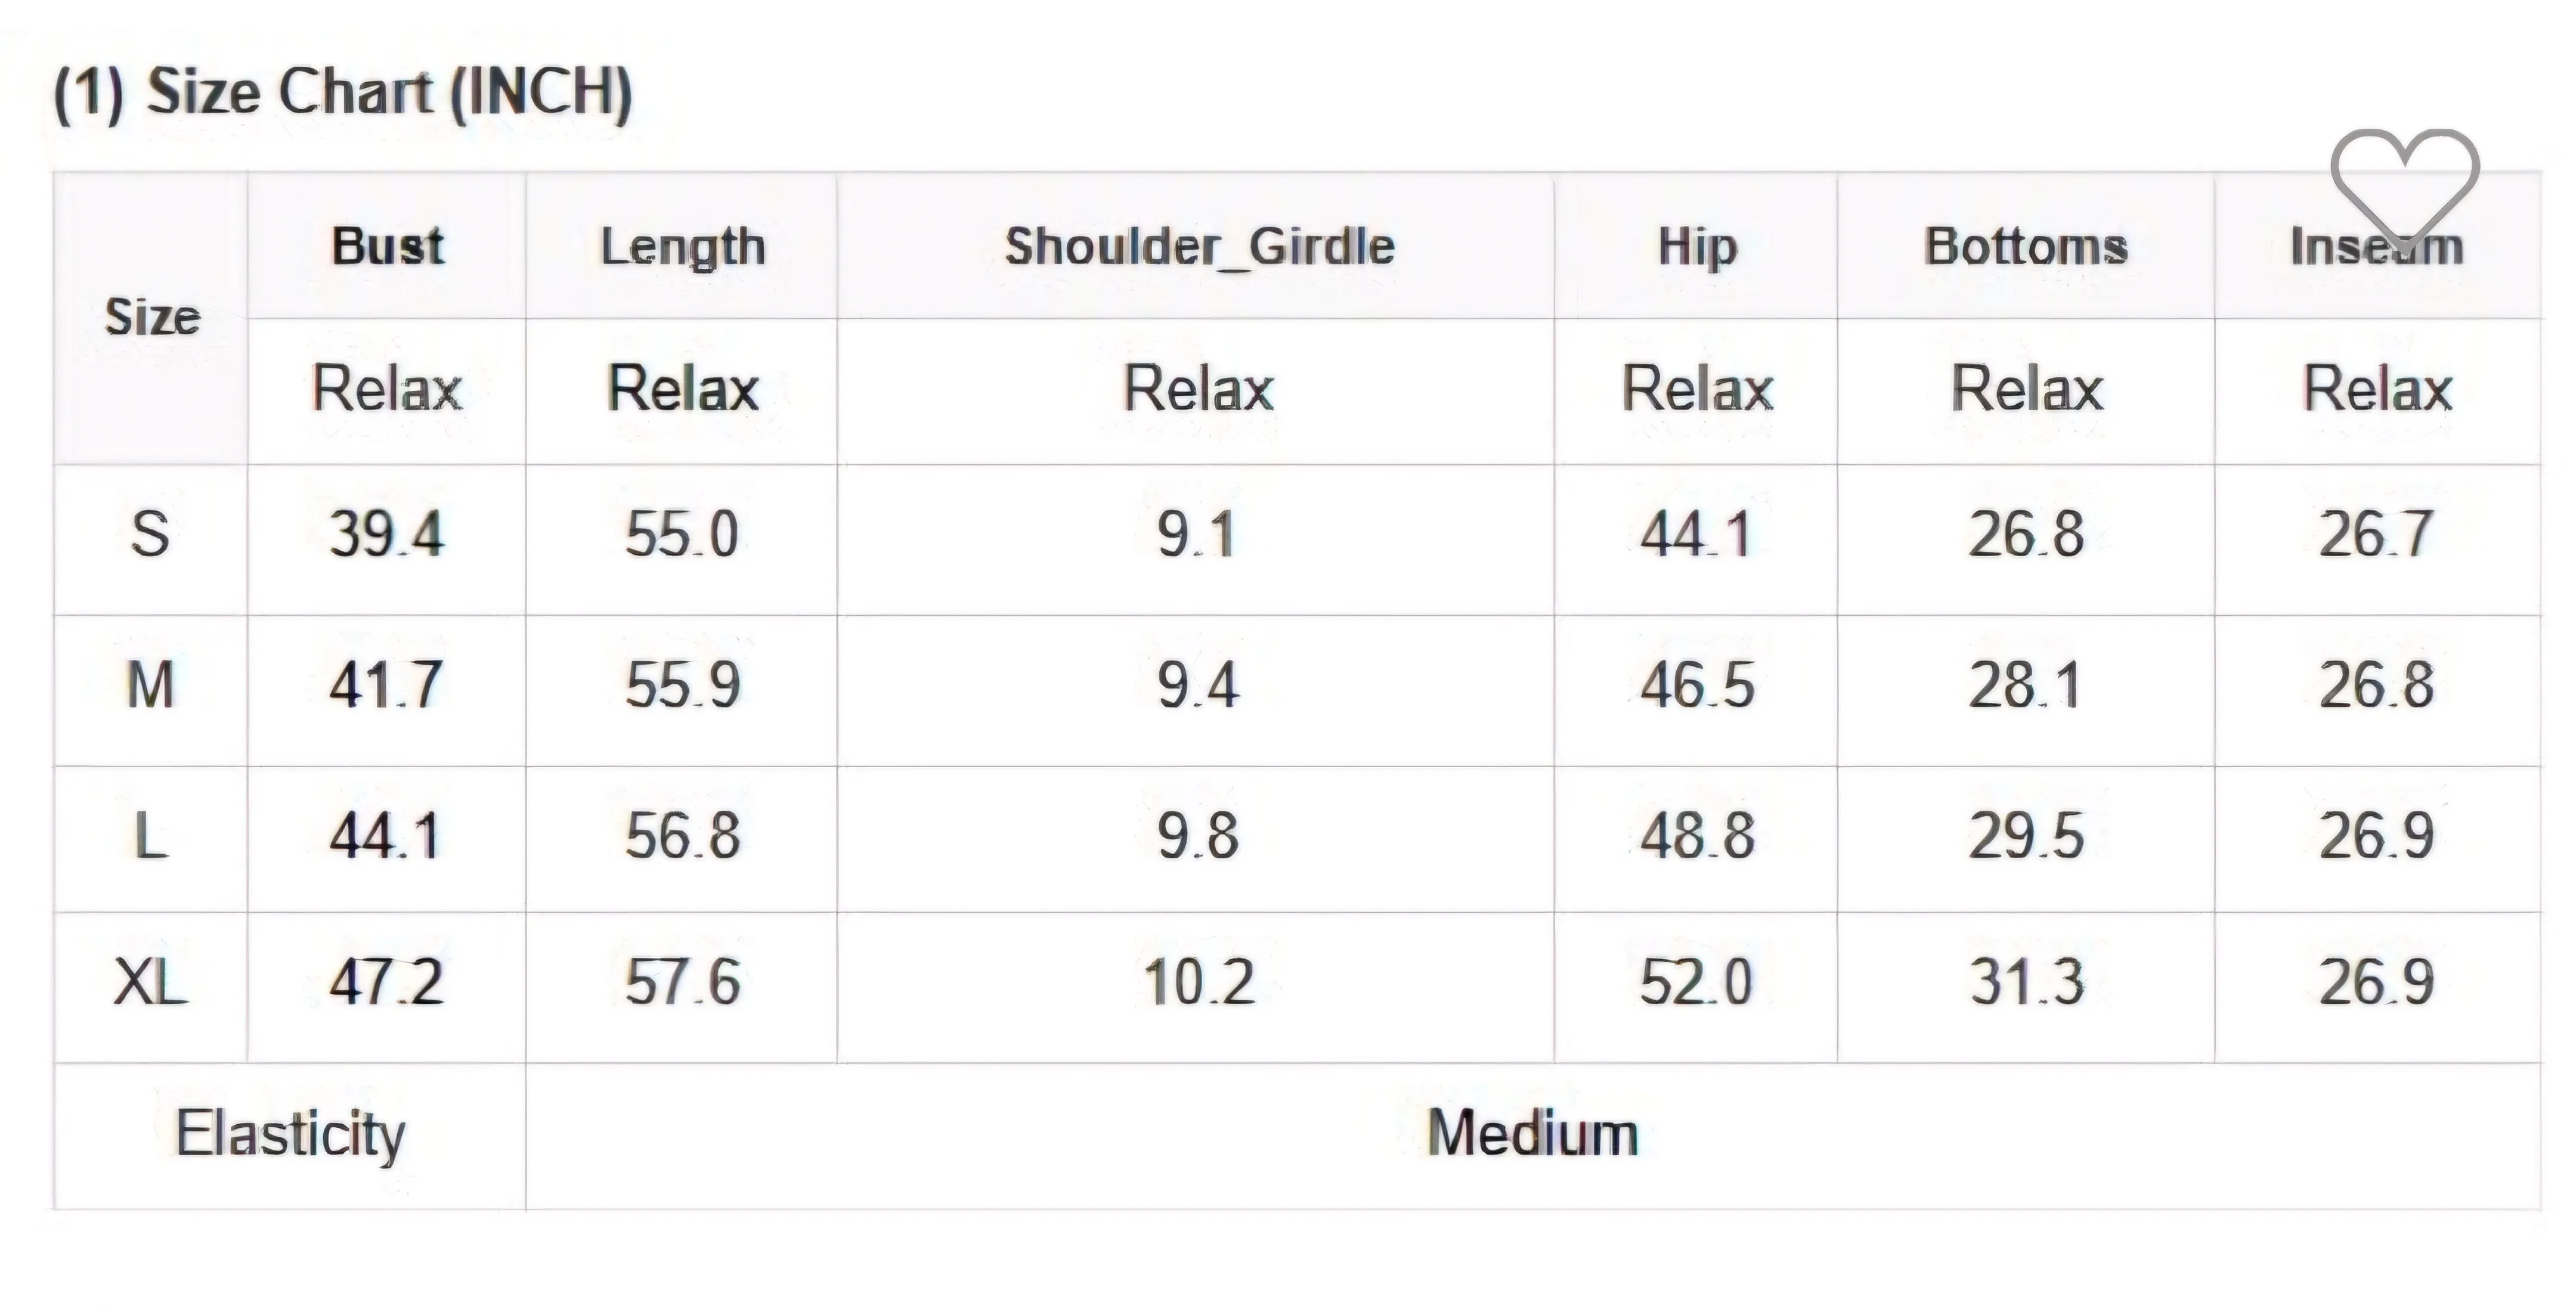Click bottoms value 28.1 for size M
The width and height of the screenshot is (2576, 1309).
(2025, 686)
